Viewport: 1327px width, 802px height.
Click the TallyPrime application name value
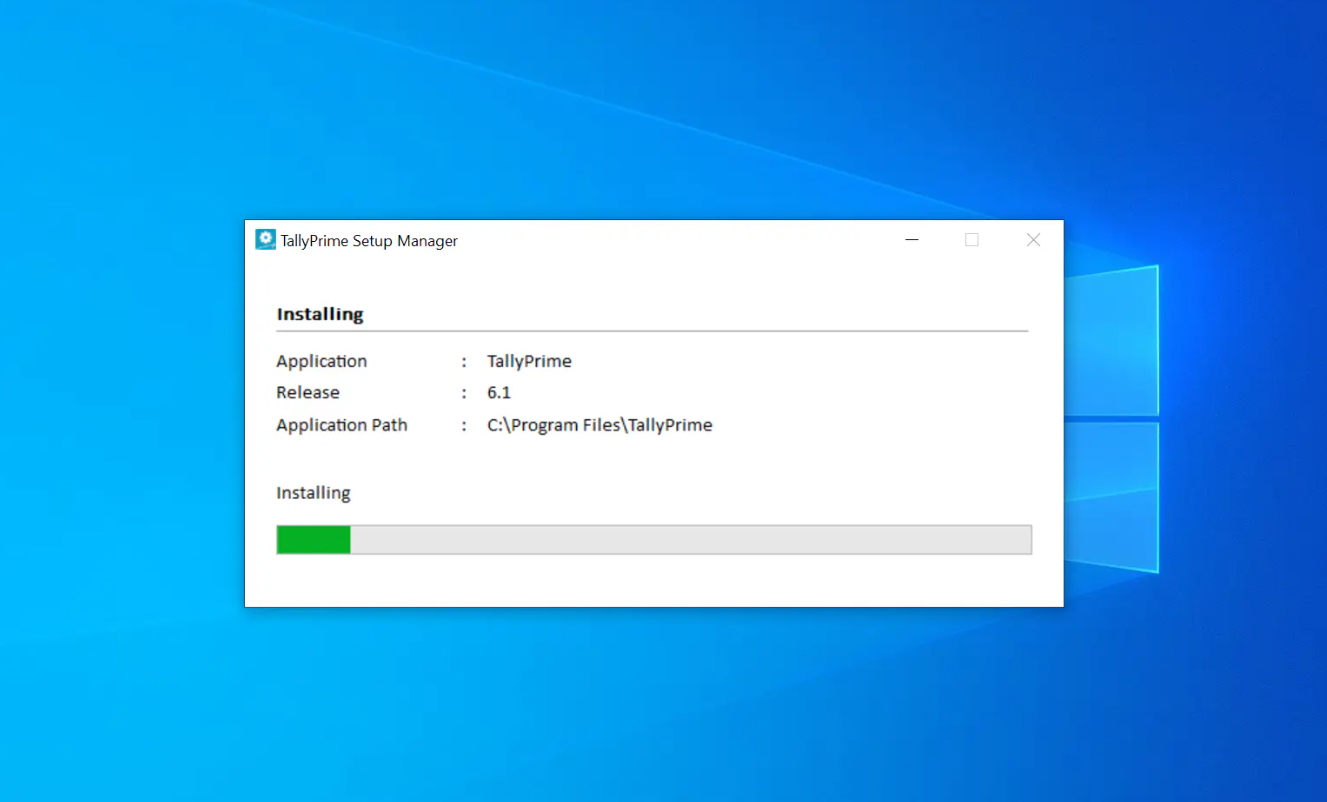[x=529, y=361]
